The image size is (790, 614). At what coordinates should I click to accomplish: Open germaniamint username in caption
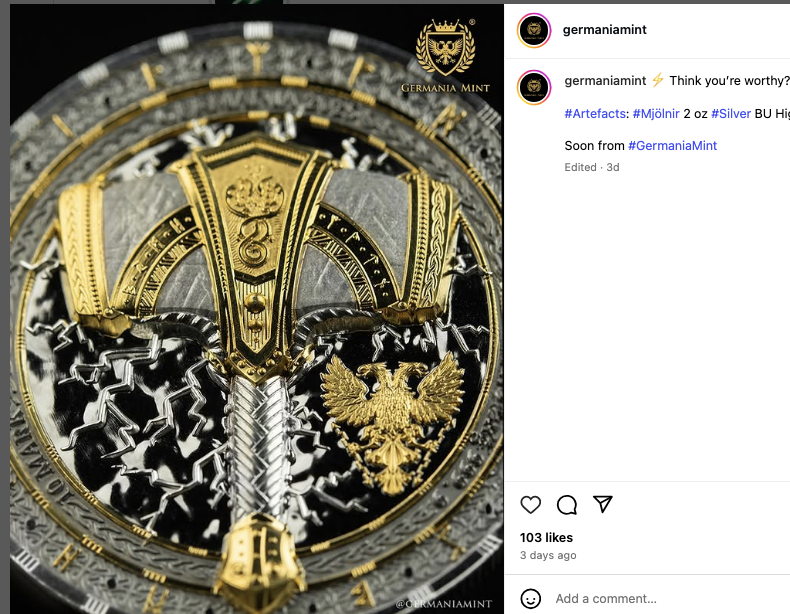pyautogui.click(x=605, y=81)
